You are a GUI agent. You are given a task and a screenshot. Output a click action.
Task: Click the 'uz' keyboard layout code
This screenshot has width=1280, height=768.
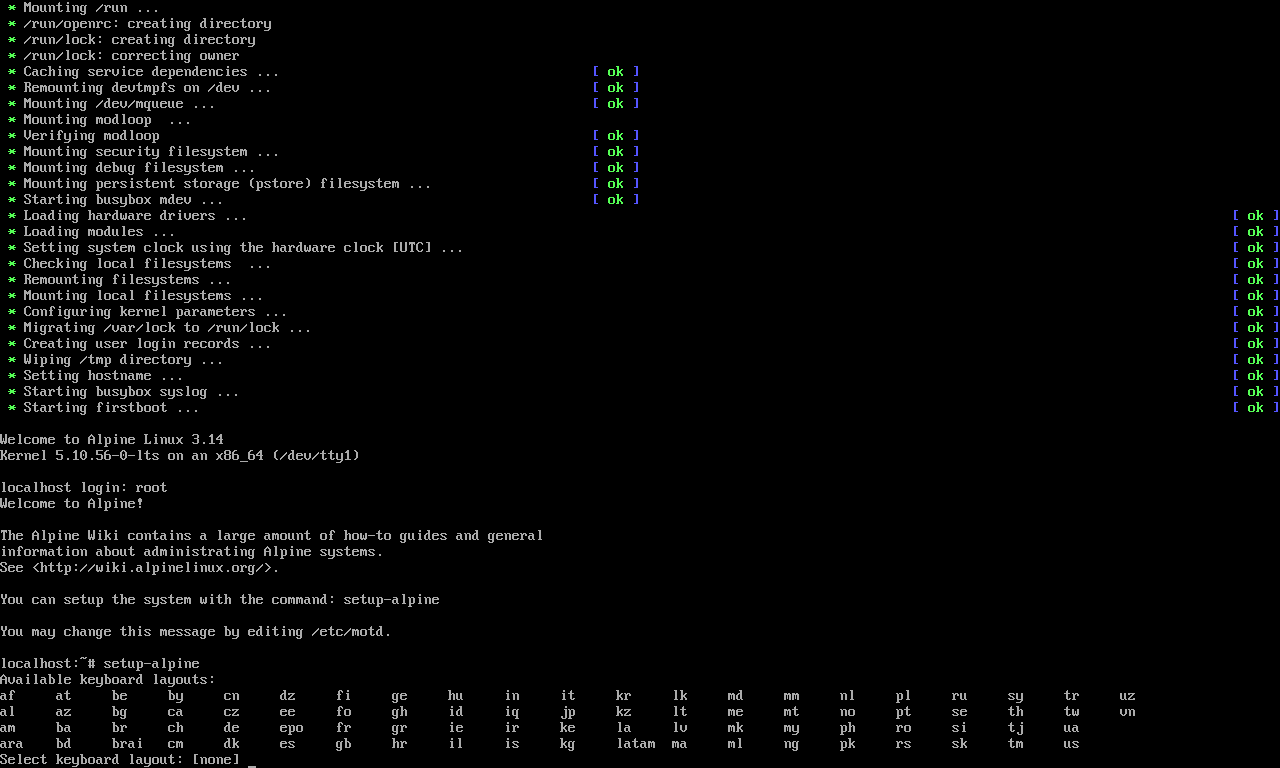[x=1128, y=696]
